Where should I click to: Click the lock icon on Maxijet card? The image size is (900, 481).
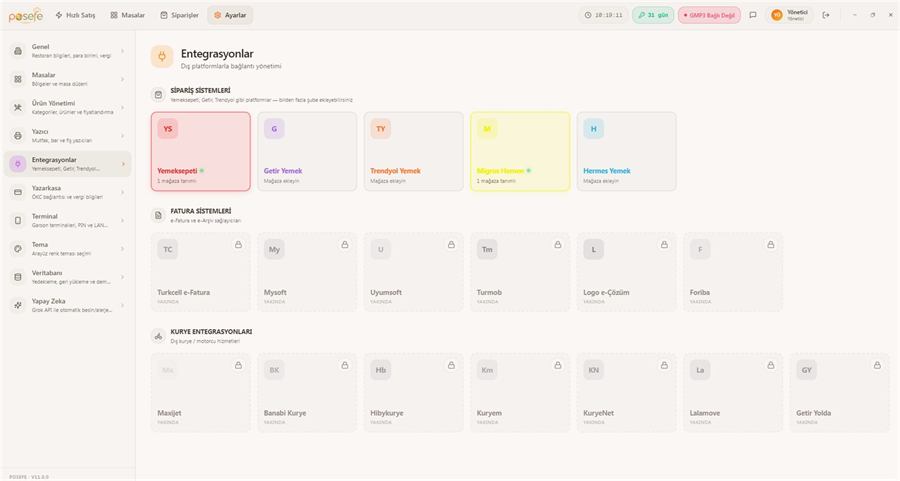tap(238, 365)
